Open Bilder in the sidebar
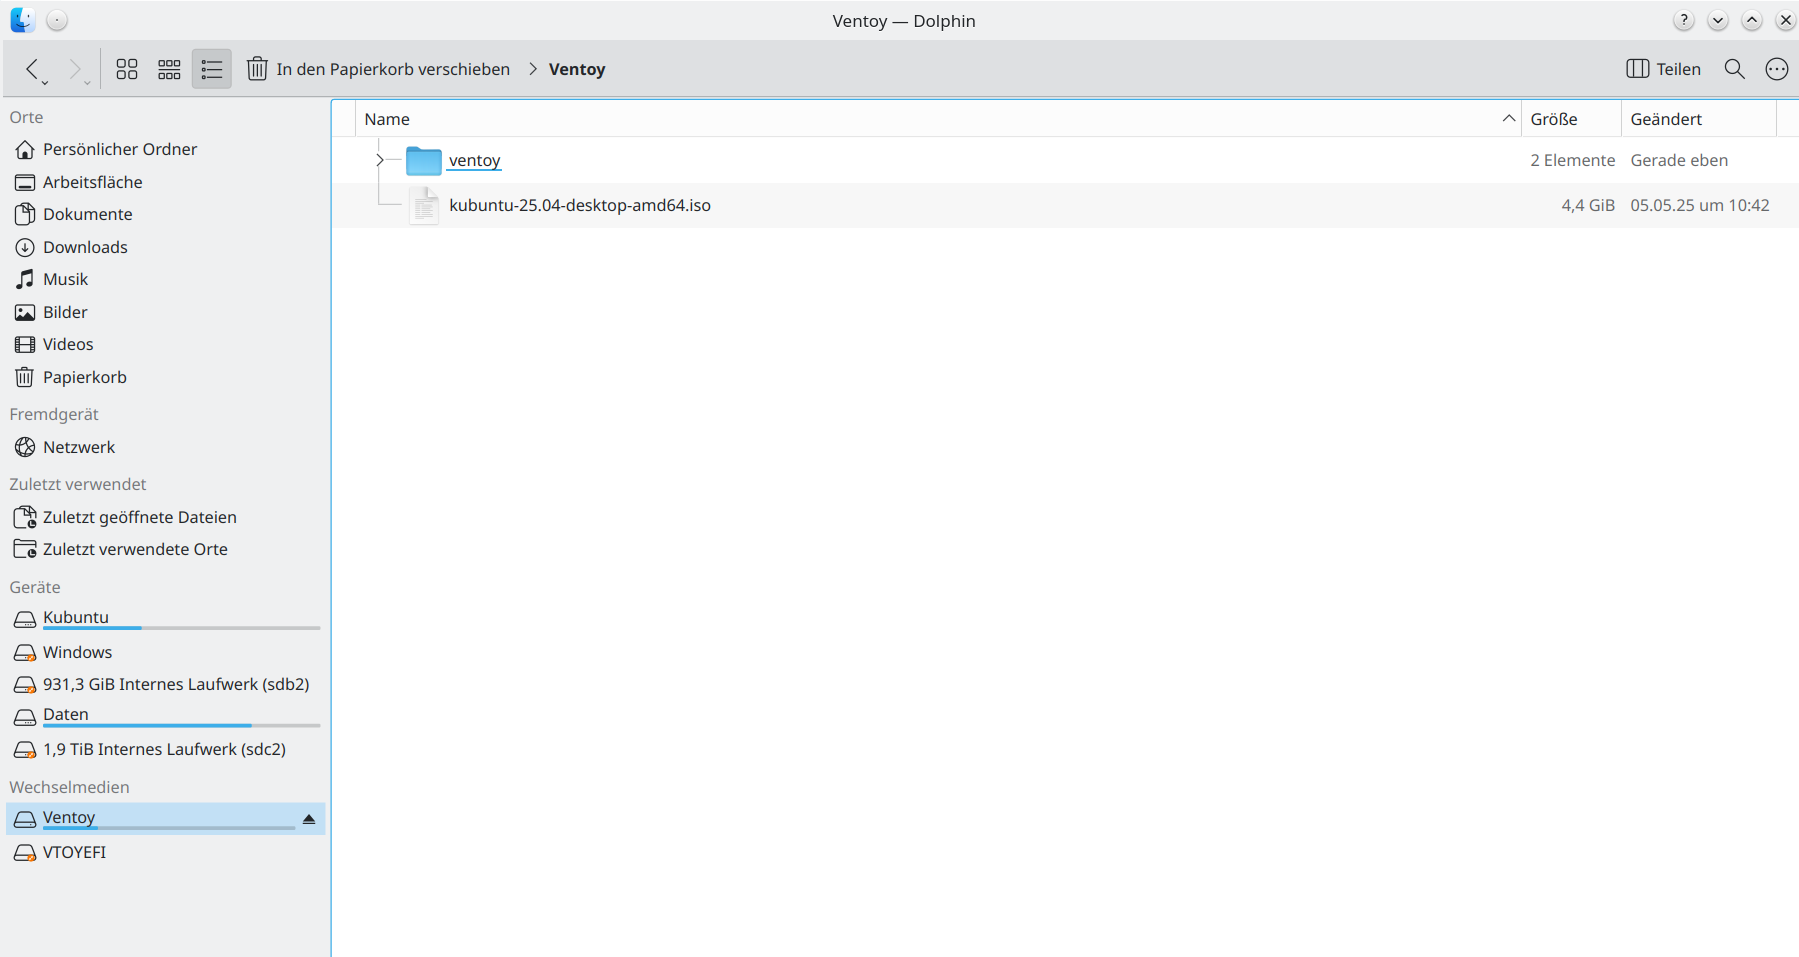Image resolution: width=1799 pixels, height=957 pixels. pos(165,312)
